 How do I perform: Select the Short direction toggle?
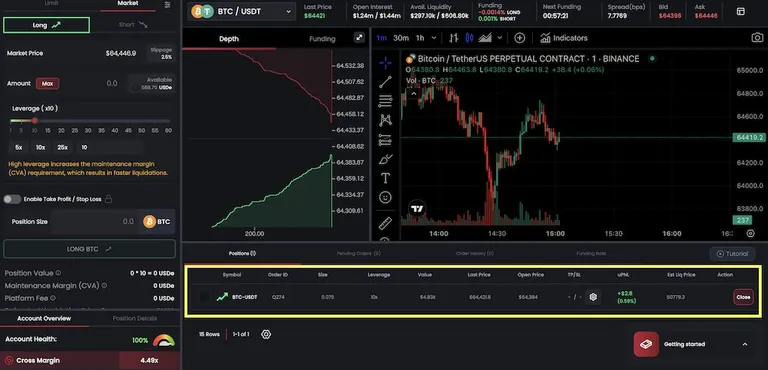point(133,25)
